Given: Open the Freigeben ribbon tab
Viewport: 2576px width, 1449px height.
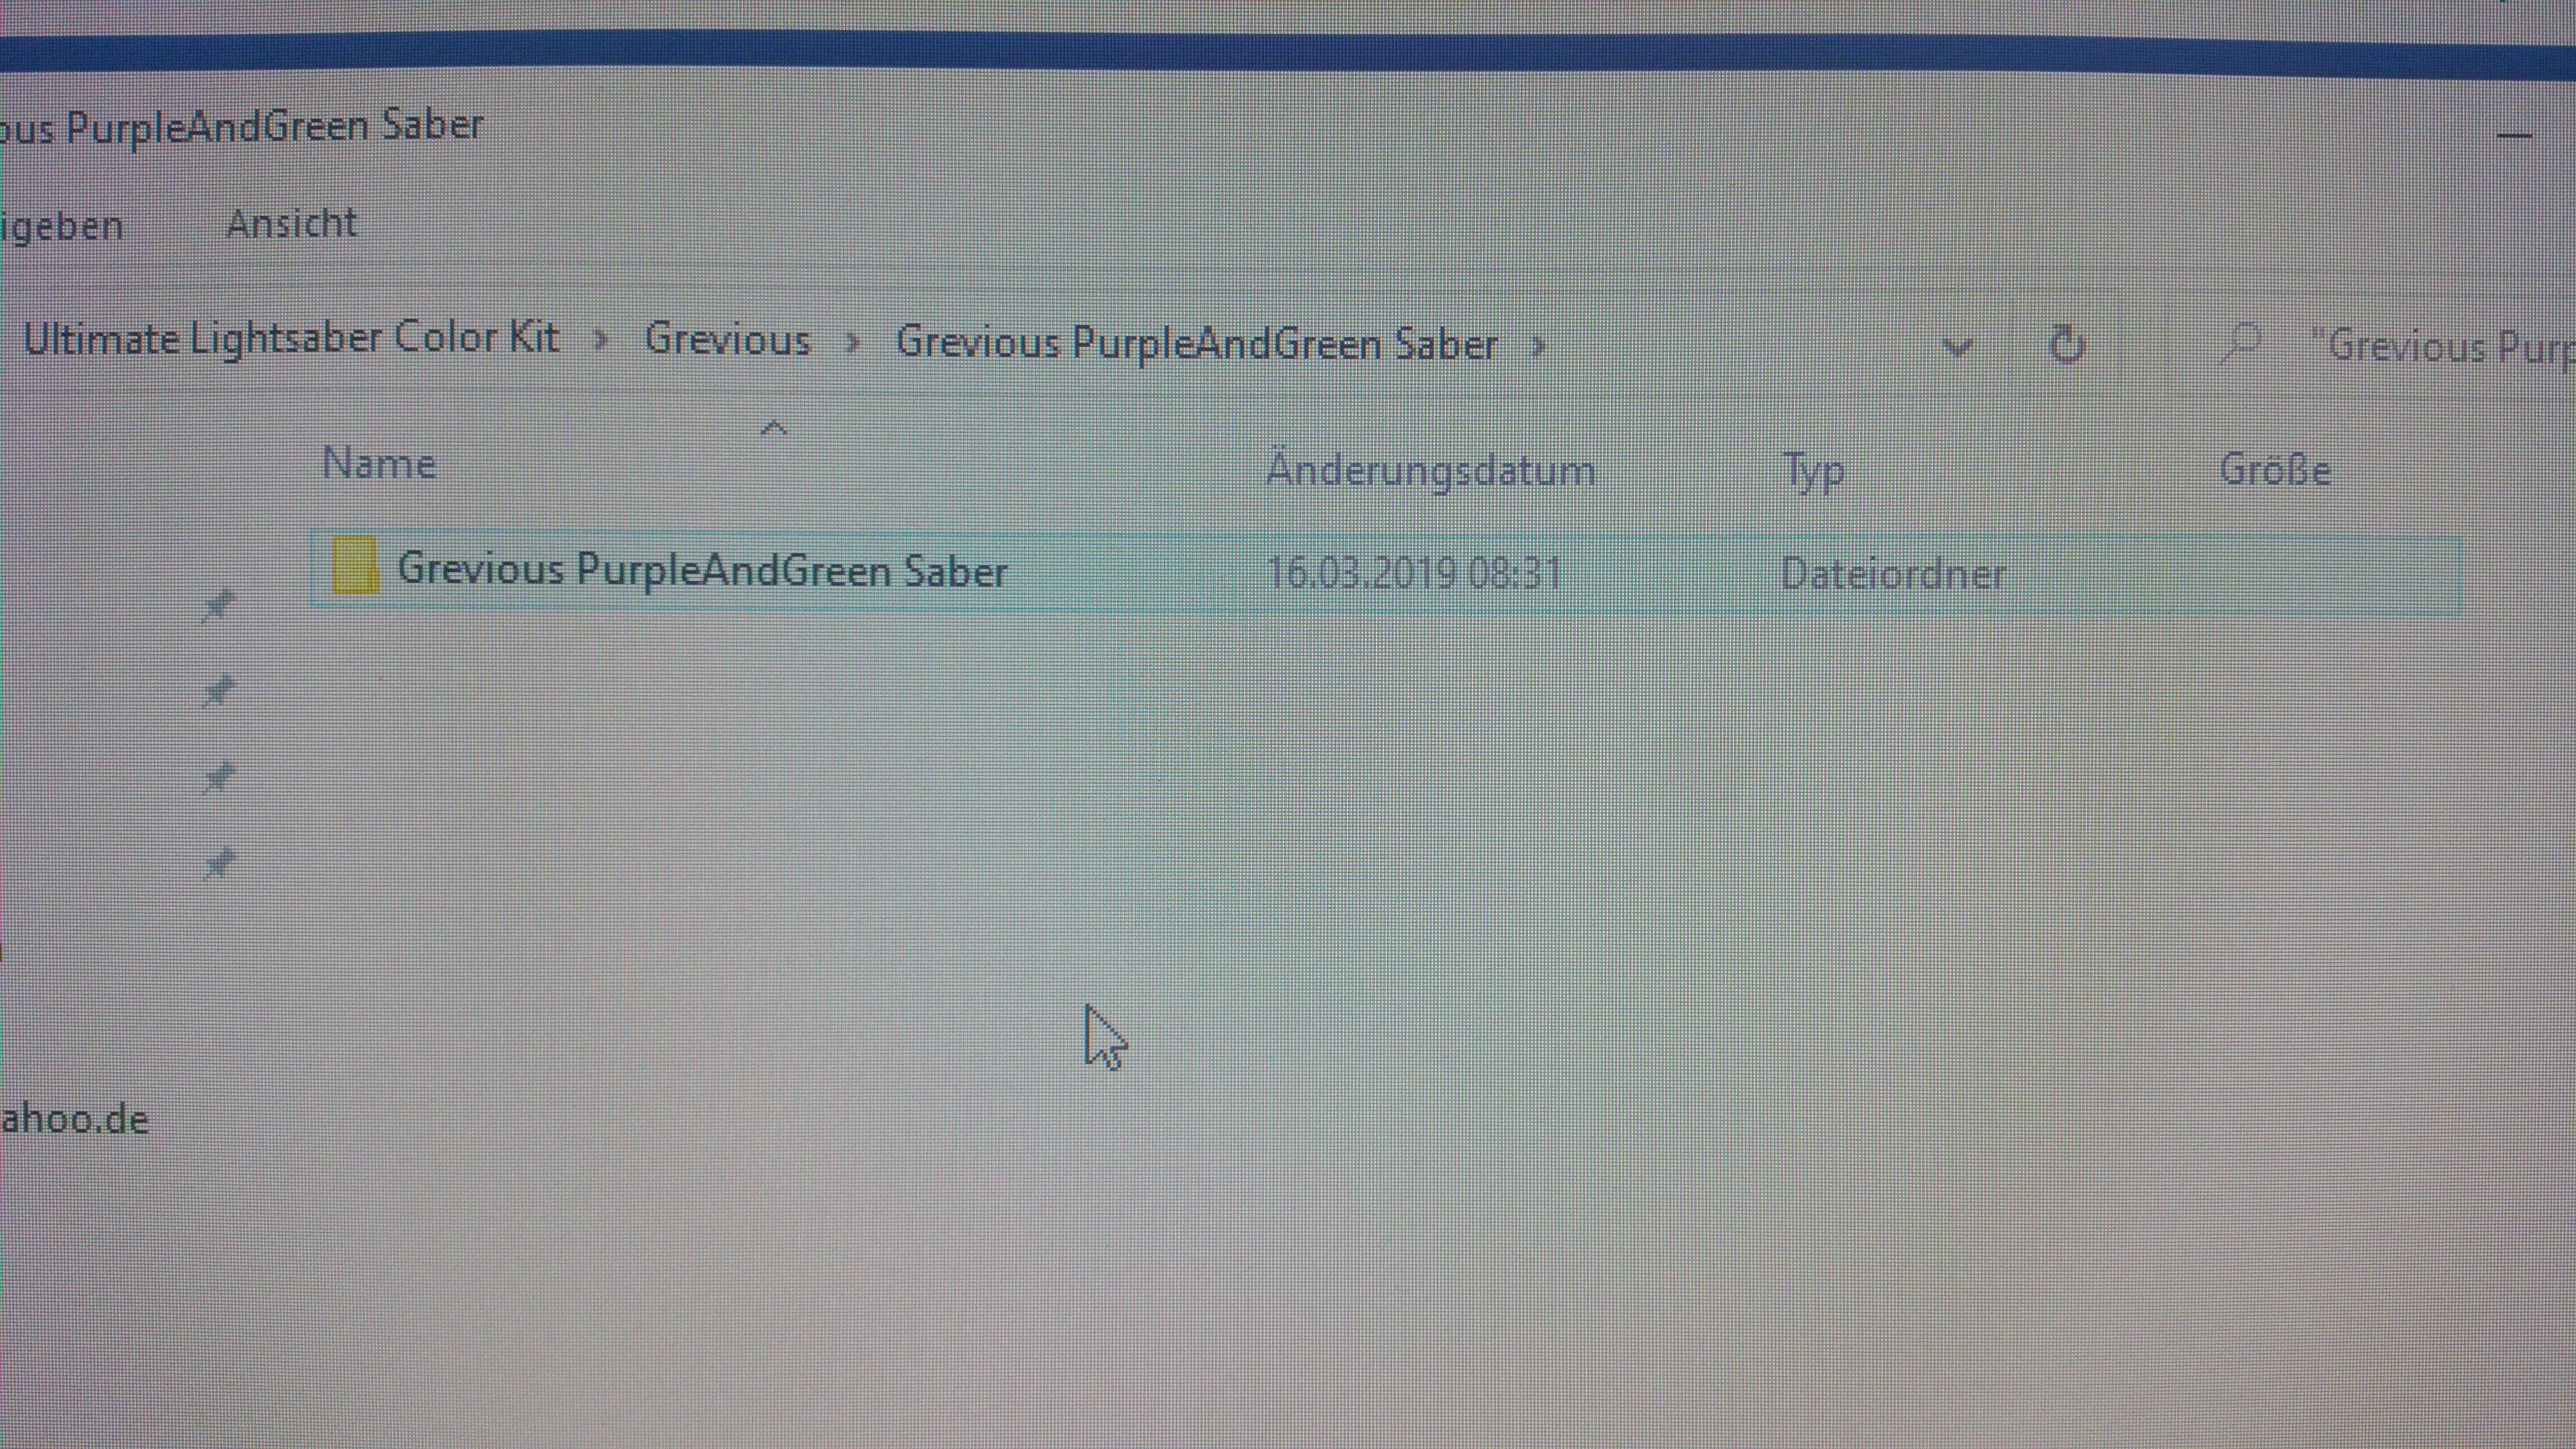Looking at the screenshot, I should [x=62, y=227].
